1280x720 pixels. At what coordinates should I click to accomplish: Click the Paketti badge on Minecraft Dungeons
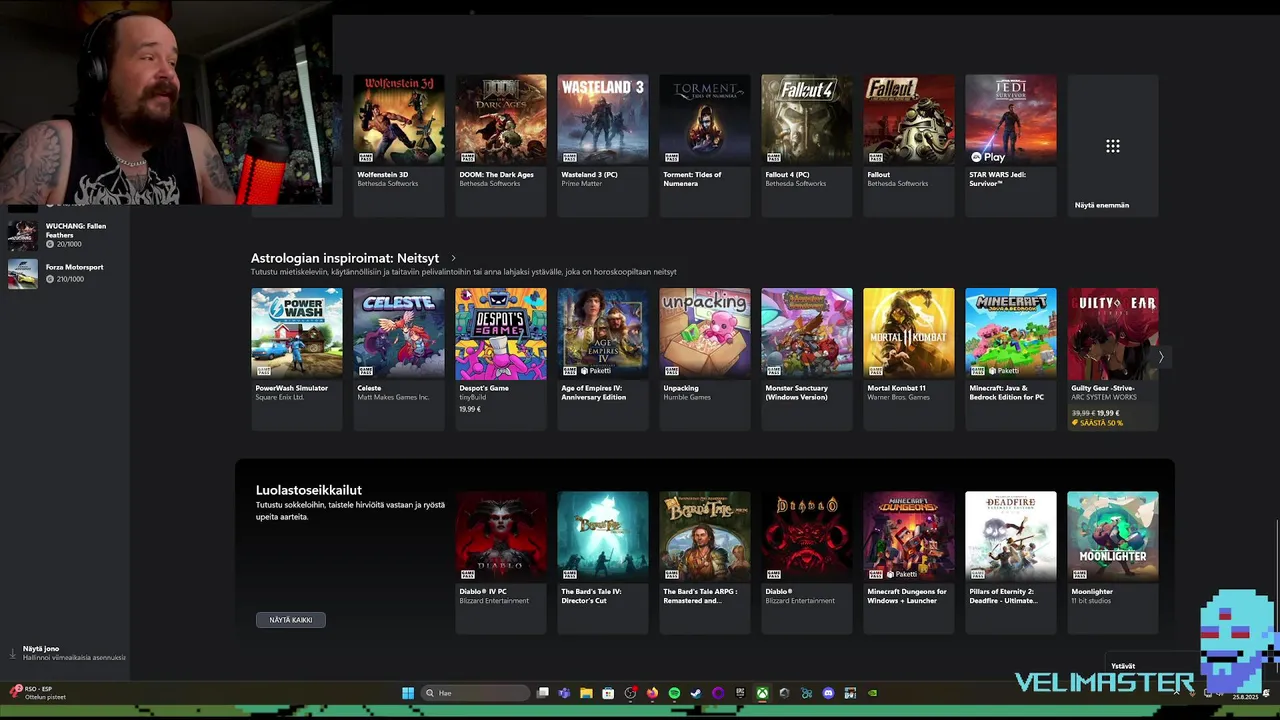pyautogui.click(x=902, y=574)
